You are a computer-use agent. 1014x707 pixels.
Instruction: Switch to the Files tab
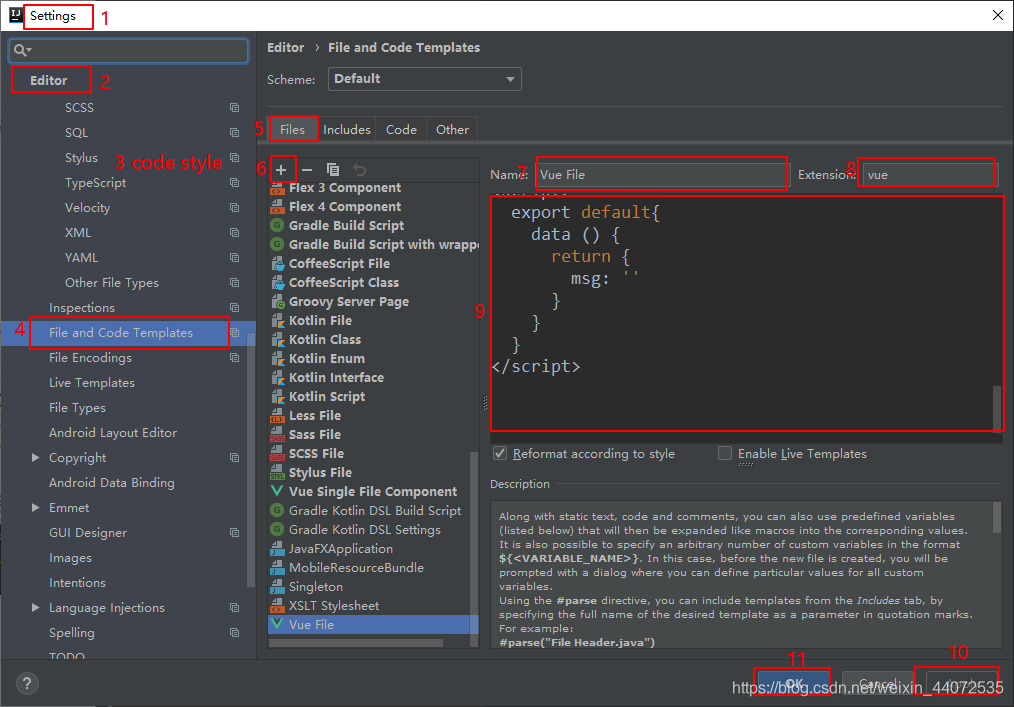point(292,129)
